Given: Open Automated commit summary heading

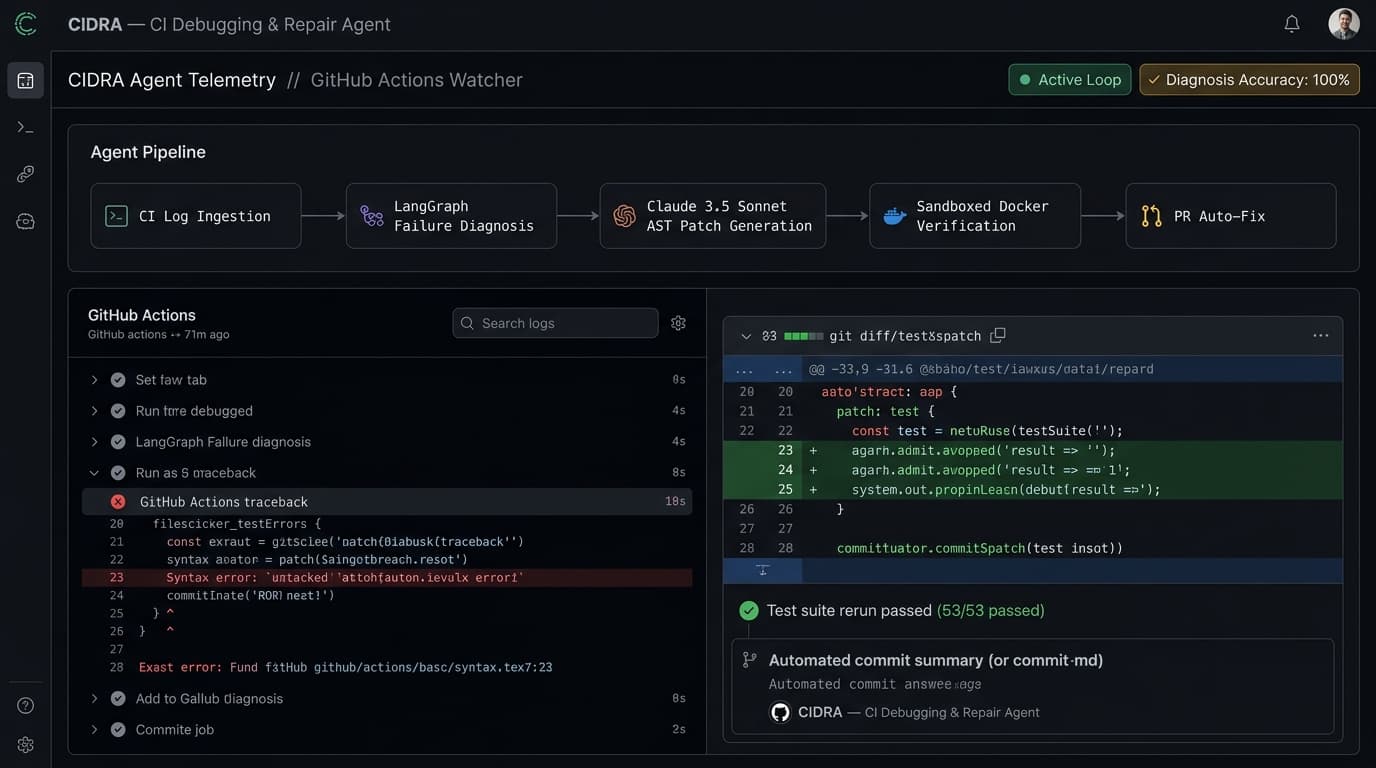Looking at the screenshot, I should tap(936, 660).
